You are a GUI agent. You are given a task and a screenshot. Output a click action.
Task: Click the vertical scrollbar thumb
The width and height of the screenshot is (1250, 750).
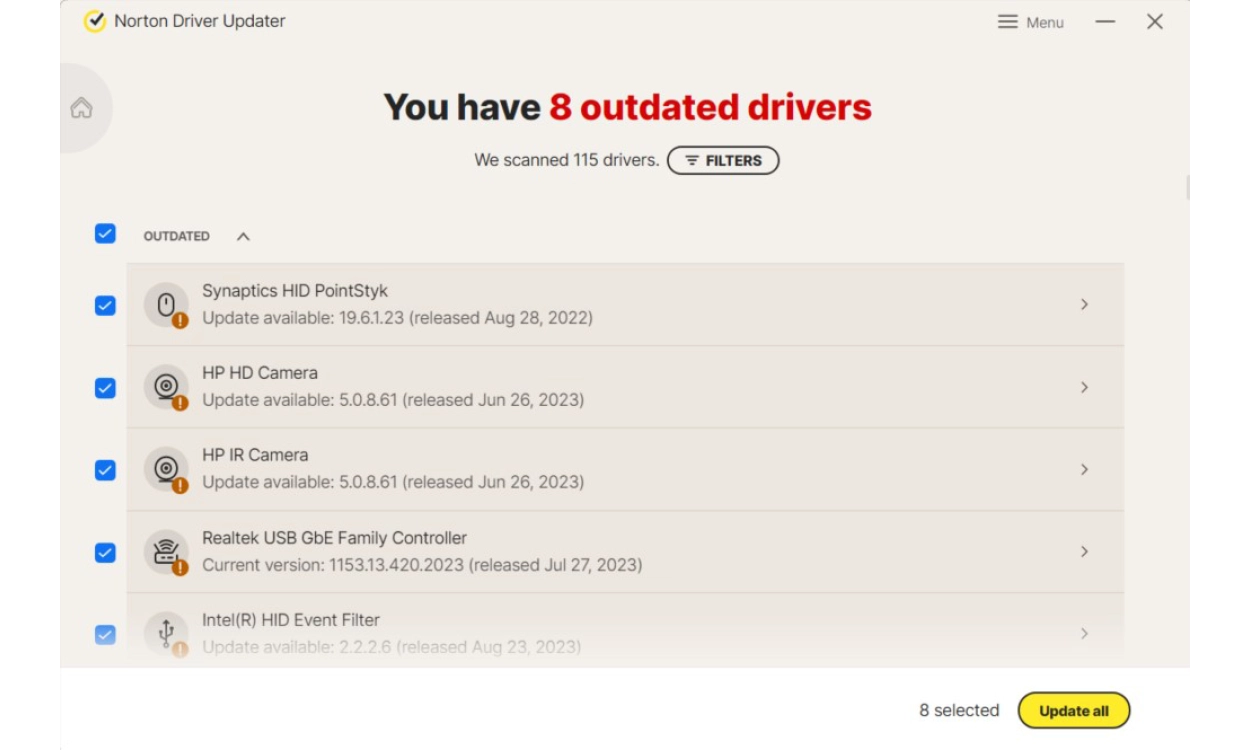click(1188, 188)
